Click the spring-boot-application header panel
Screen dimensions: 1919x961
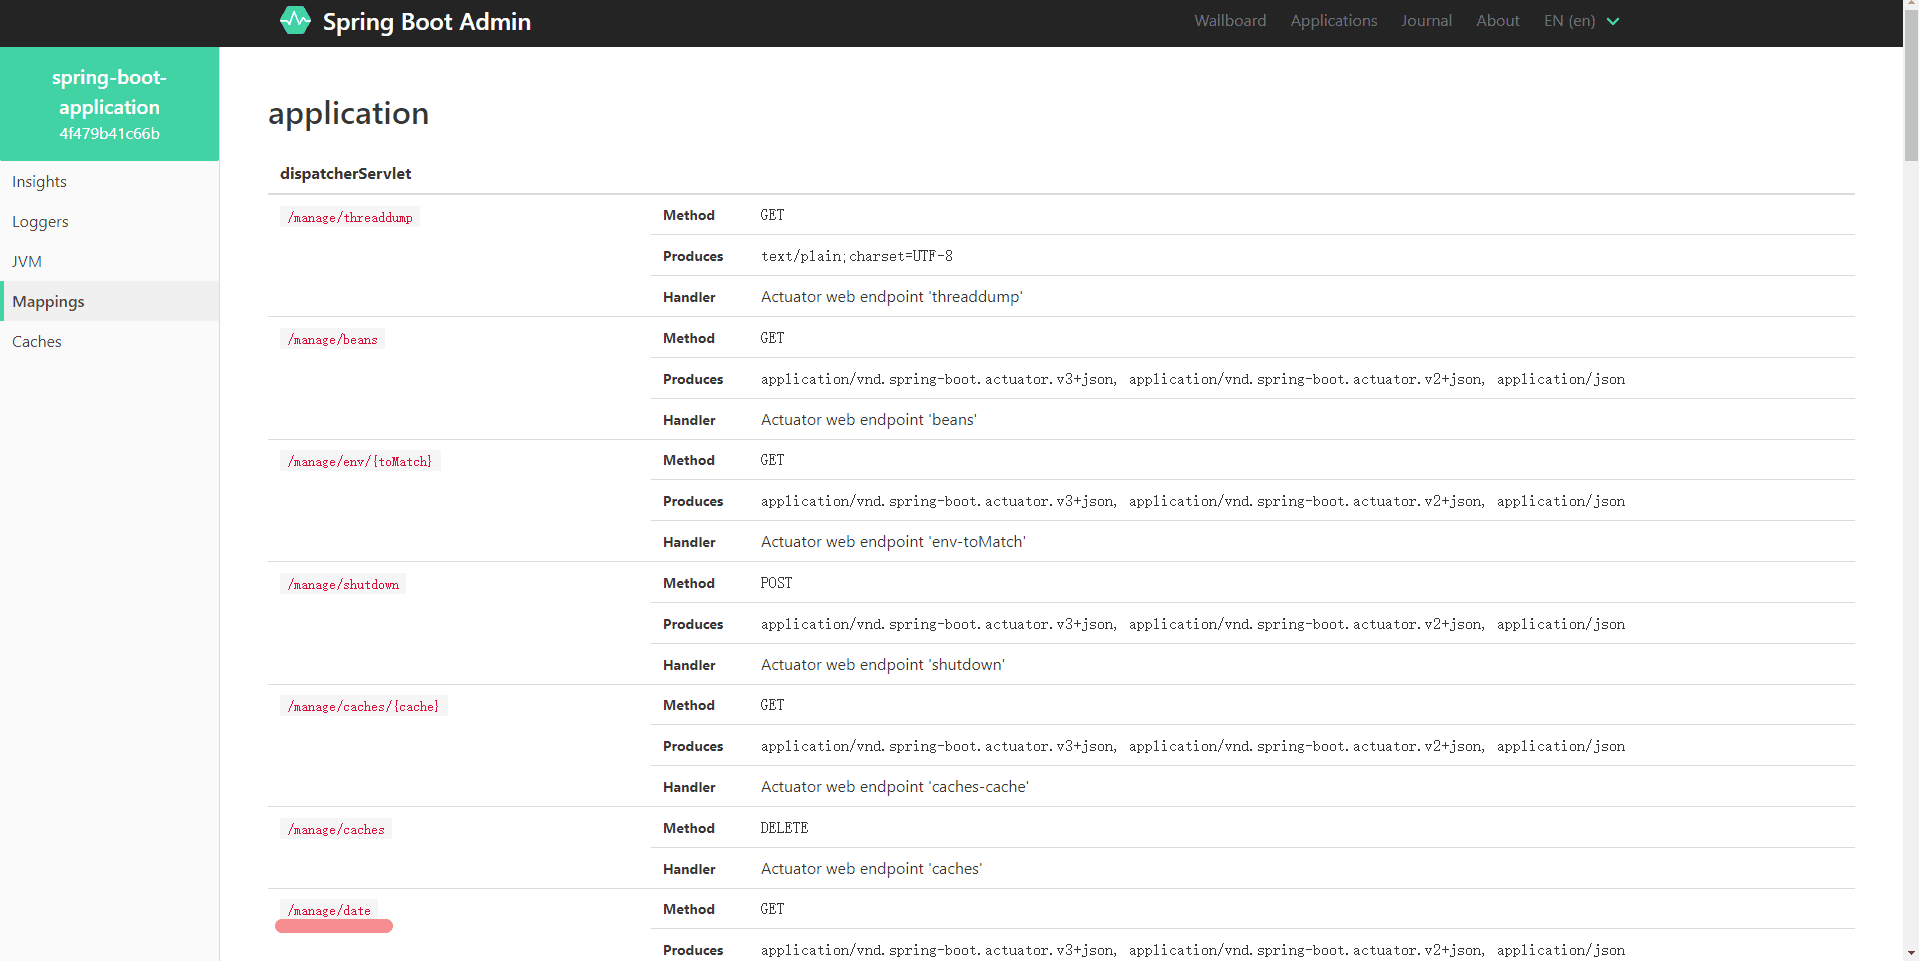pos(109,104)
